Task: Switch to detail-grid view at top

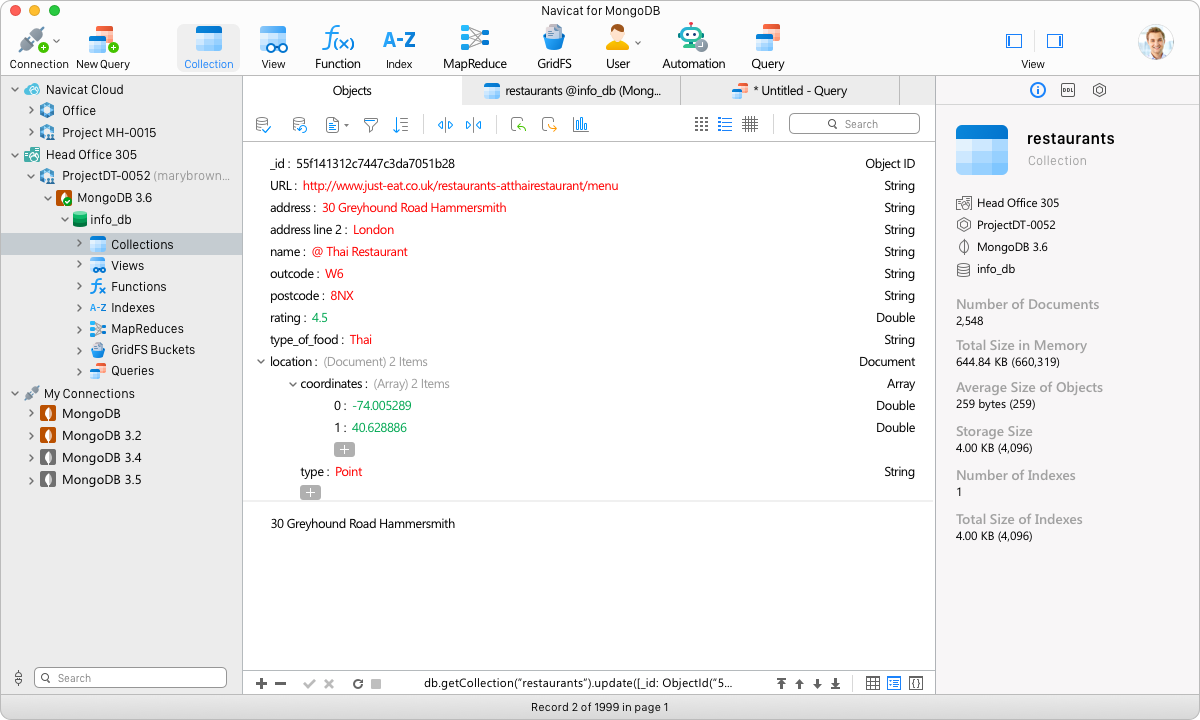Action: click(750, 125)
